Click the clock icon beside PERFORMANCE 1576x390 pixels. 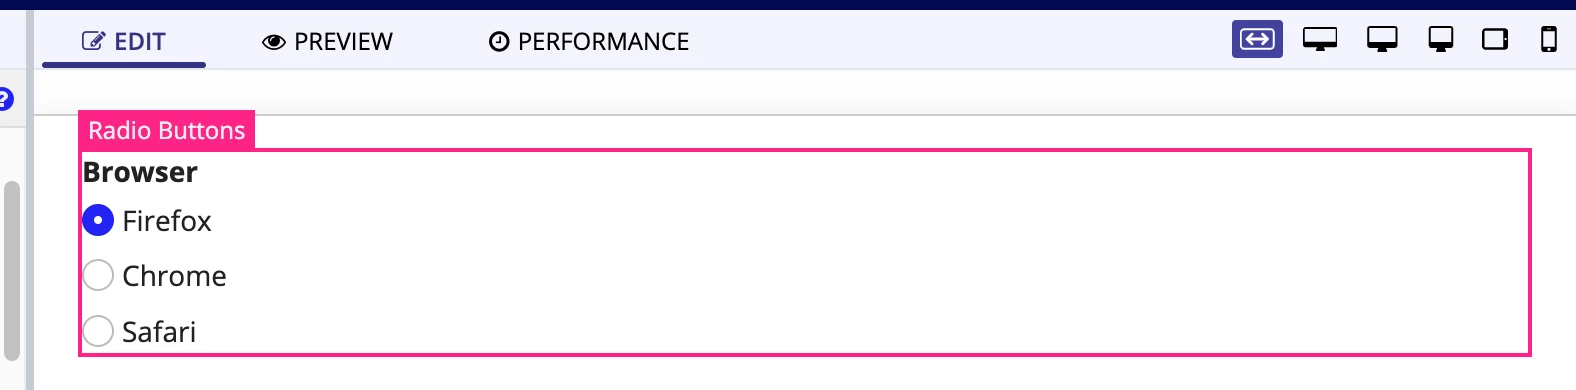point(499,42)
